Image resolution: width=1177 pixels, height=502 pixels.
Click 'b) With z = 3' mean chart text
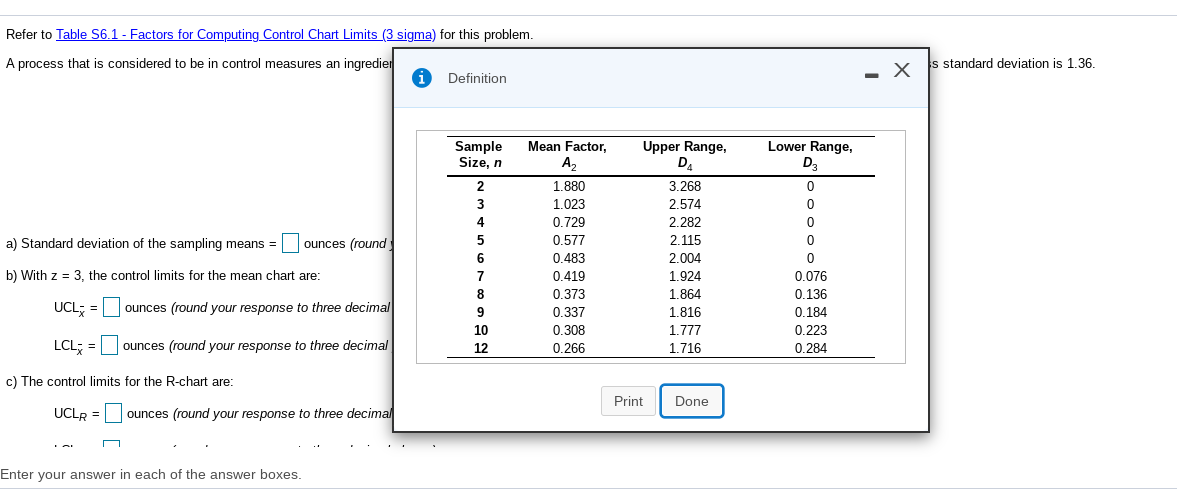pos(163,275)
